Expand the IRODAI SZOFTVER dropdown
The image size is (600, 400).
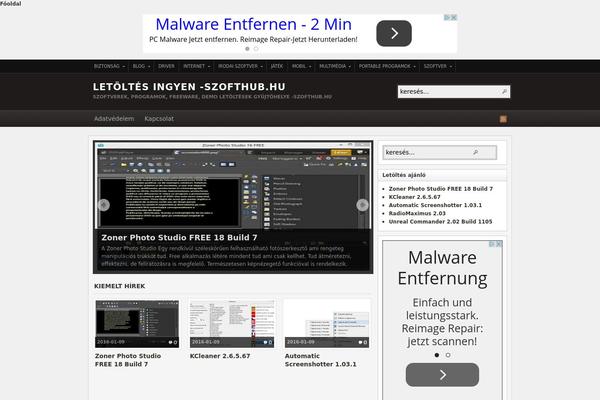[240, 66]
